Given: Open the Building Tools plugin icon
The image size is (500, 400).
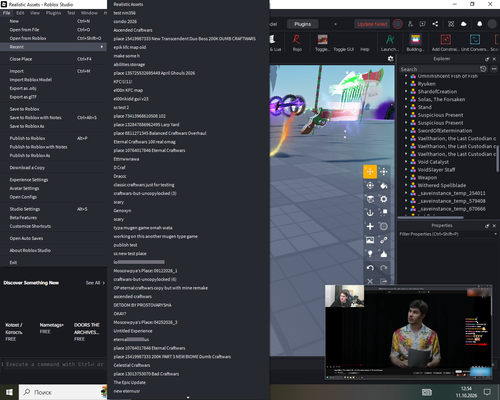Looking at the screenshot, I should pos(415,40).
